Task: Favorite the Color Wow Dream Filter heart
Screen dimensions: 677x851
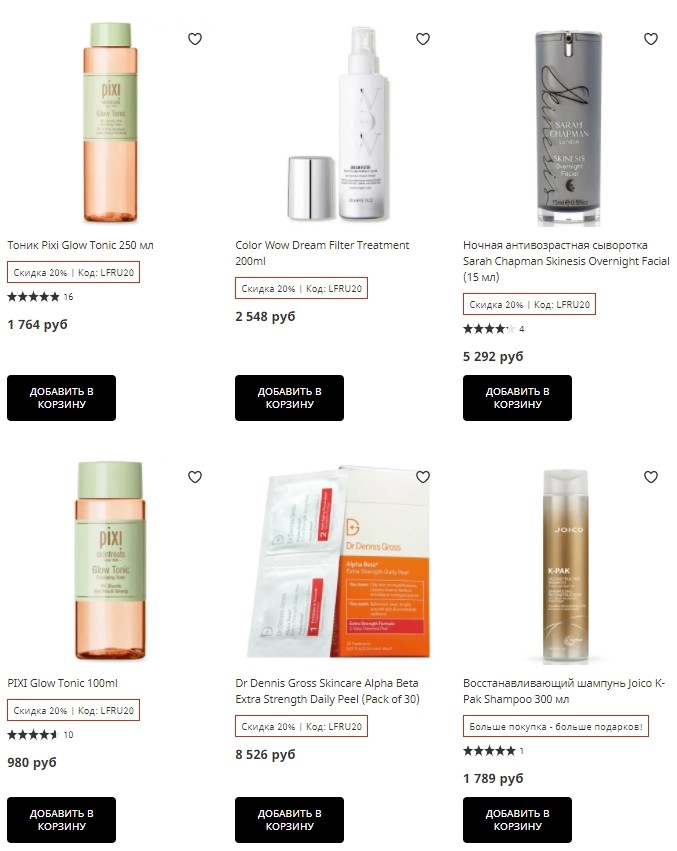Action: 423,39
